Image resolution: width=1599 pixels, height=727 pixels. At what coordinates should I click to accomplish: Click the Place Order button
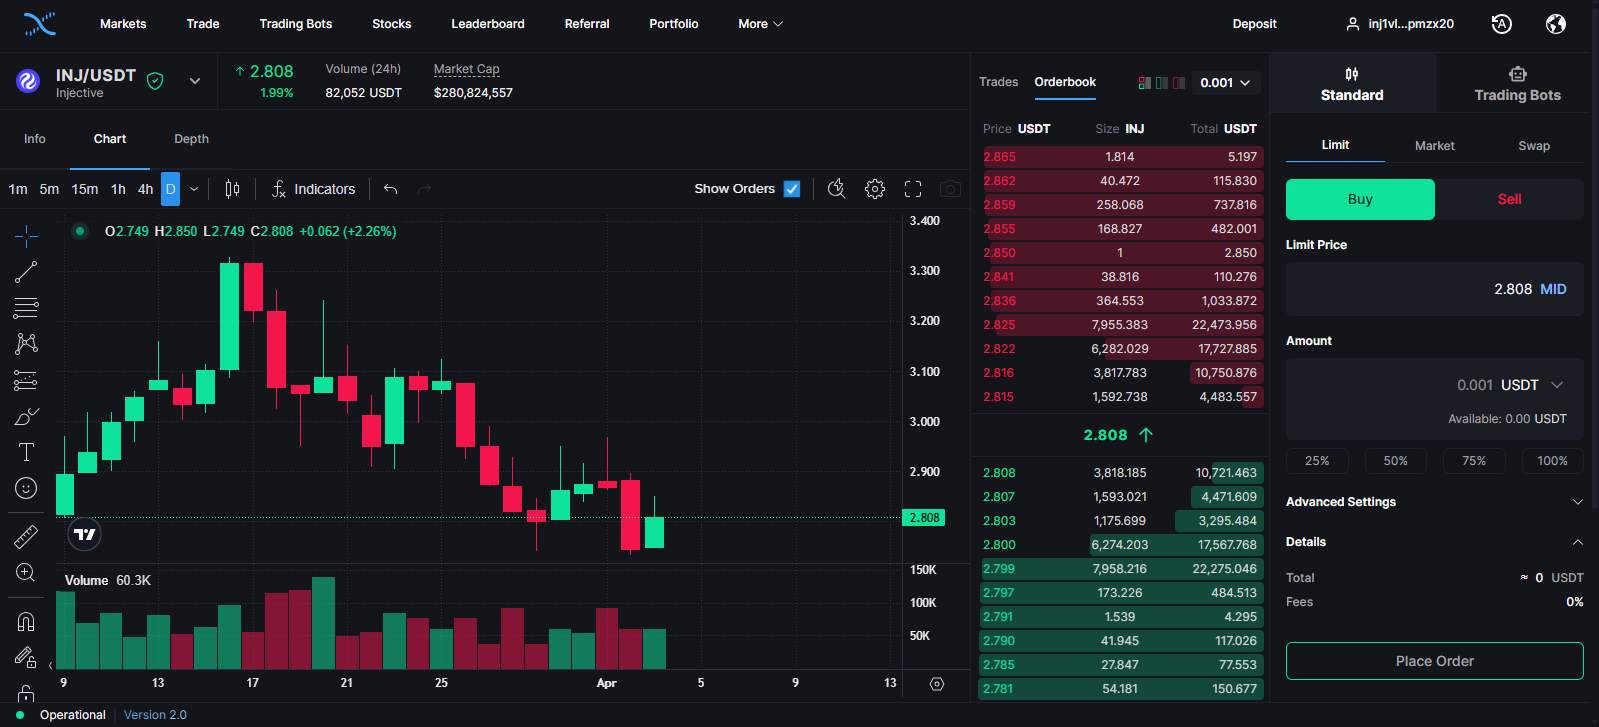[1434, 661]
